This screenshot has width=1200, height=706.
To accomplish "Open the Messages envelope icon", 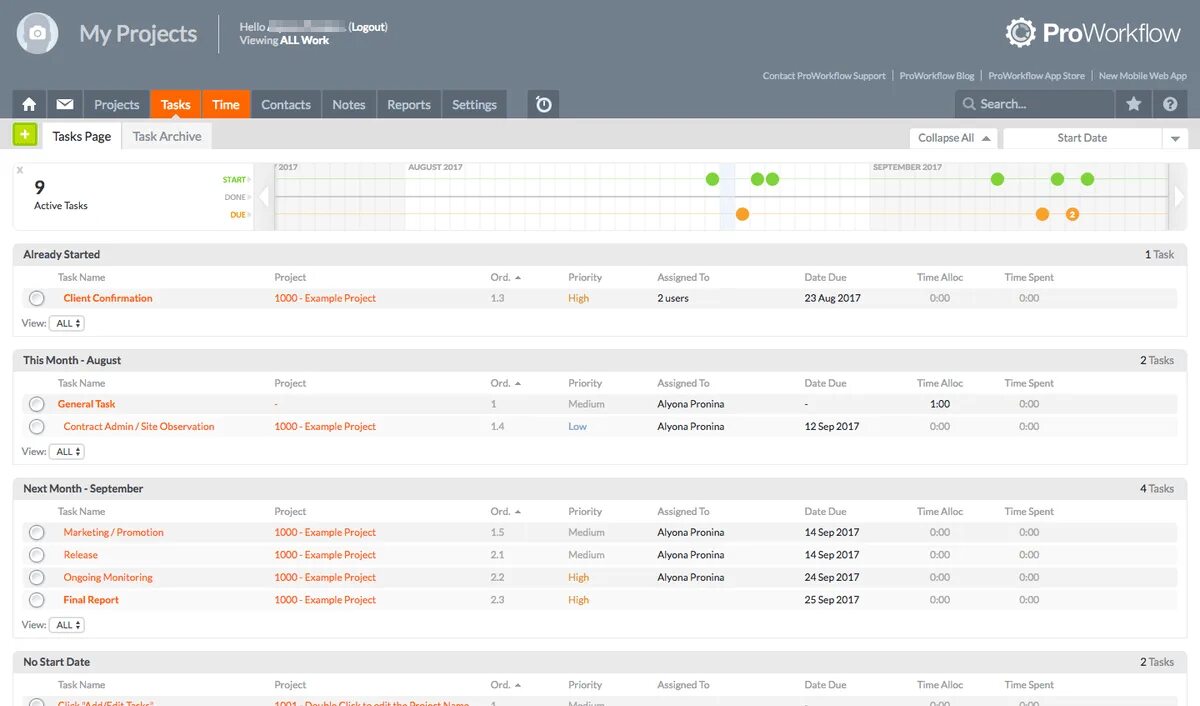I will pos(65,104).
